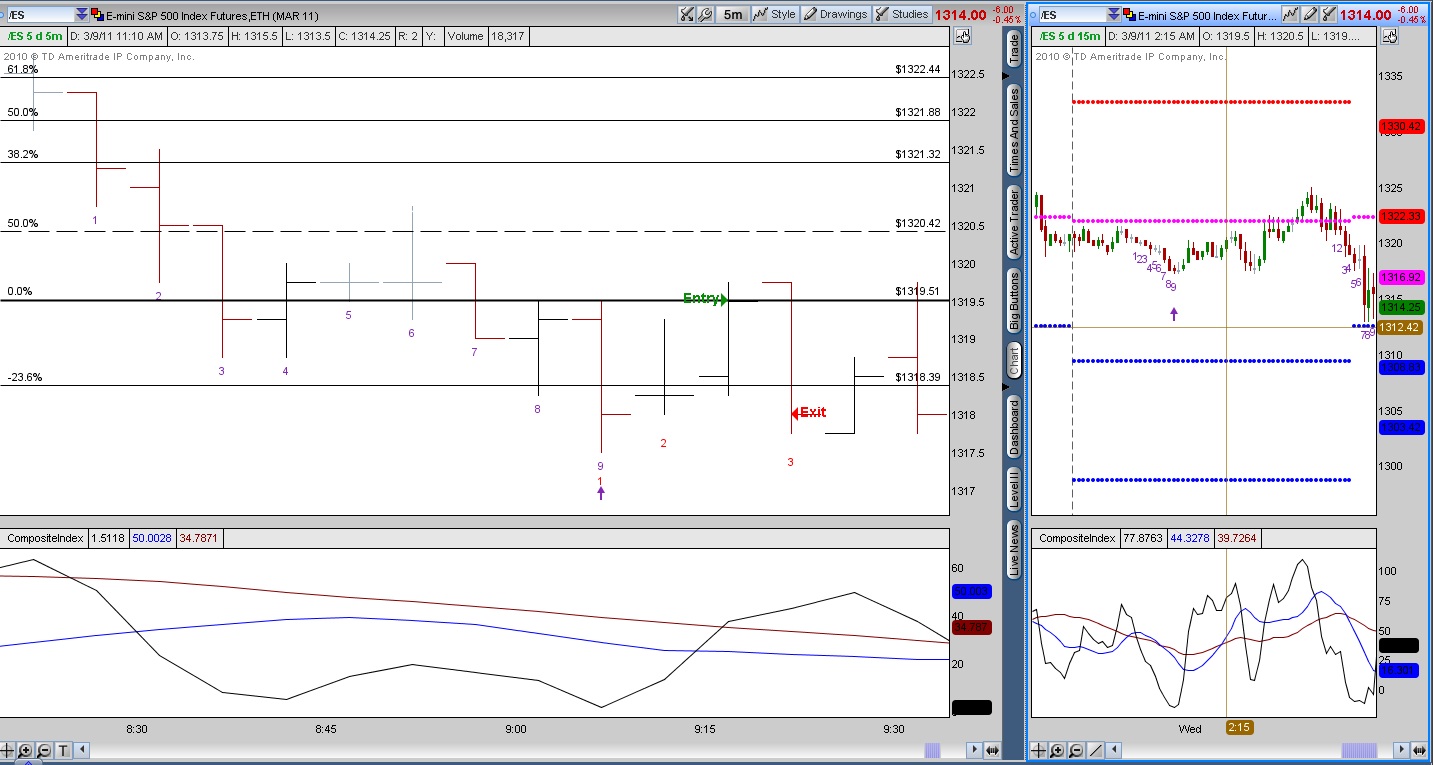The height and width of the screenshot is (765, 1433).
Task: Click the magenta 1322.33 price bubble
Action: [1401, 216]
